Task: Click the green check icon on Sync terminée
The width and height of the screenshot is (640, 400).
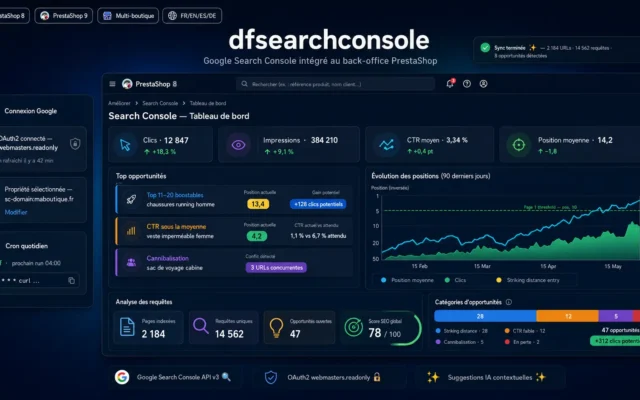Action: [x=485, y=48]
